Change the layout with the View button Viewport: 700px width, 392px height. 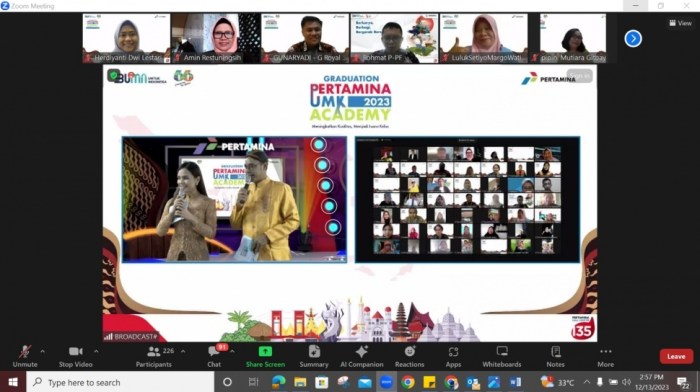680,23
